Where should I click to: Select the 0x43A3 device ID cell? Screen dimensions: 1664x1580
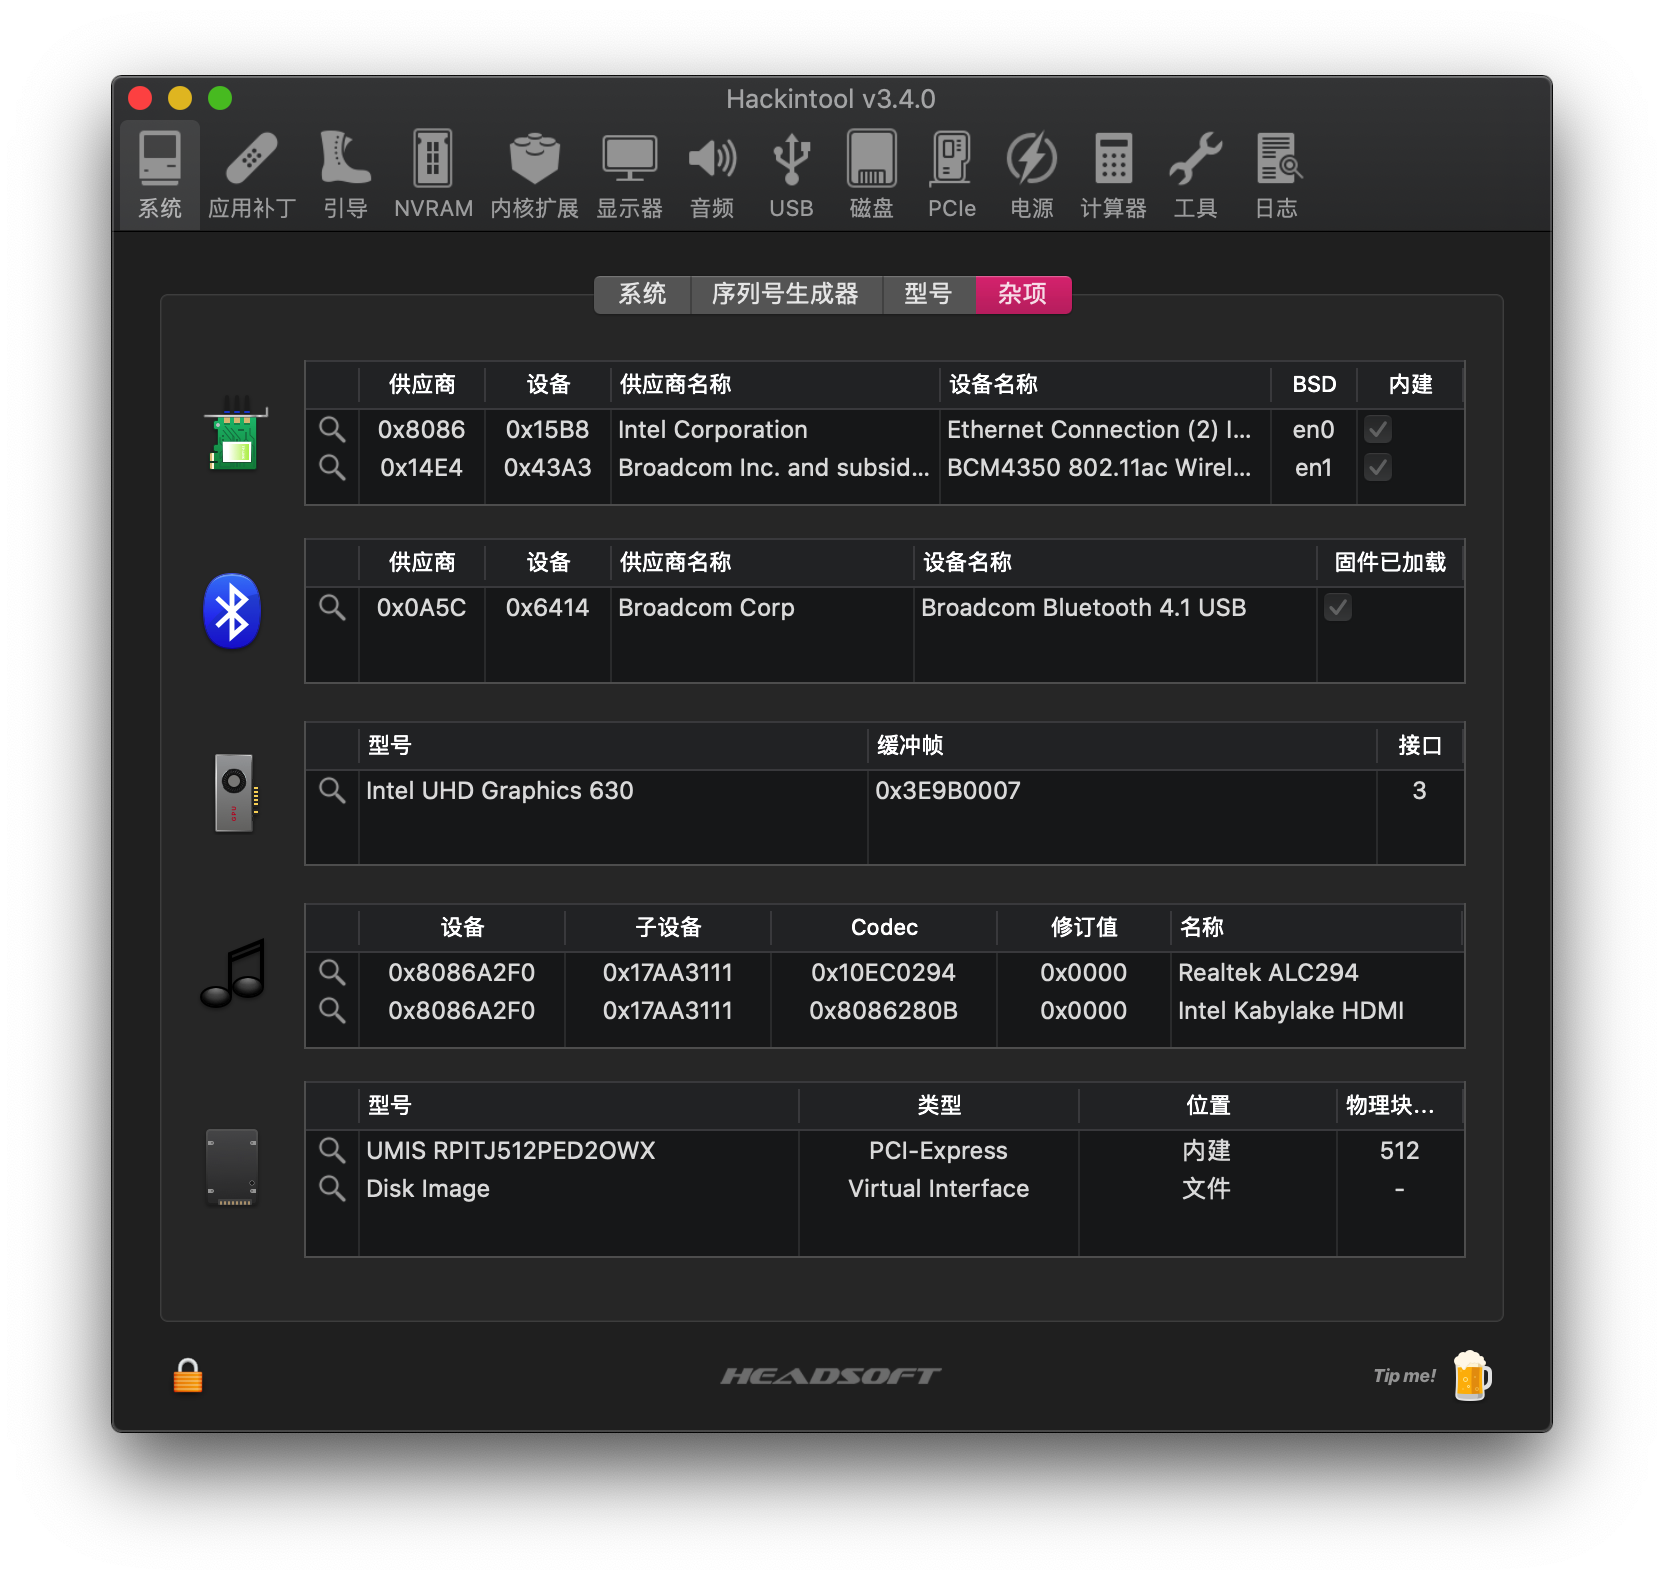point(548,468)
